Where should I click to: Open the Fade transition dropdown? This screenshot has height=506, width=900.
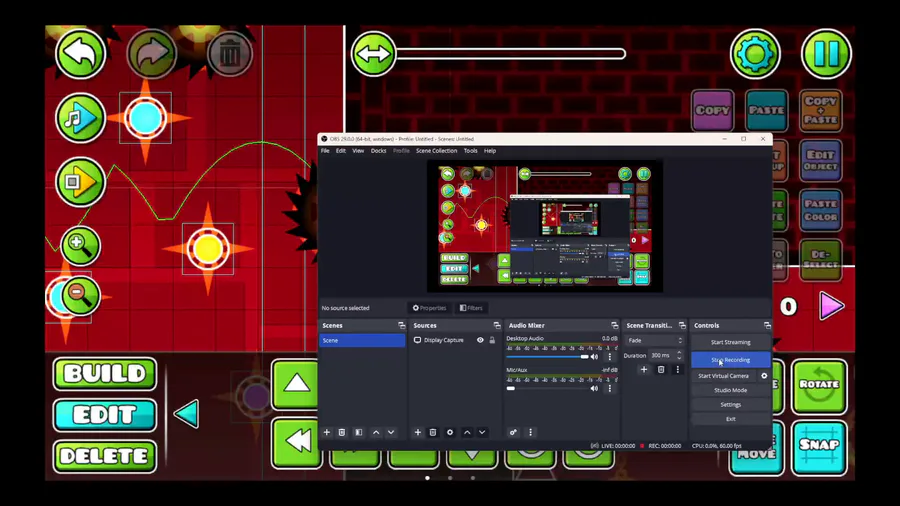pos(654,340)
